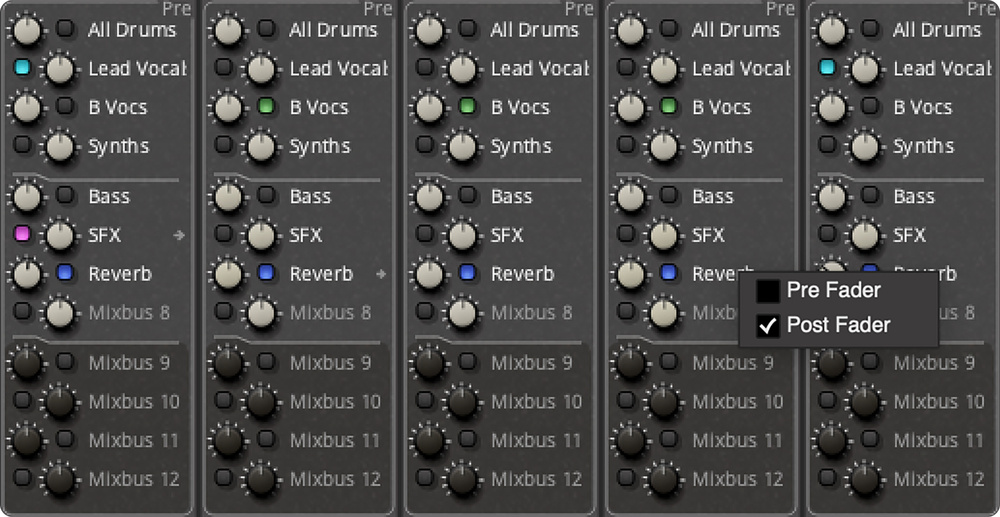Screen dimensions: 1000x517
Task: Click the arrow beside Reverb in second strip
Action: point(380,274)
